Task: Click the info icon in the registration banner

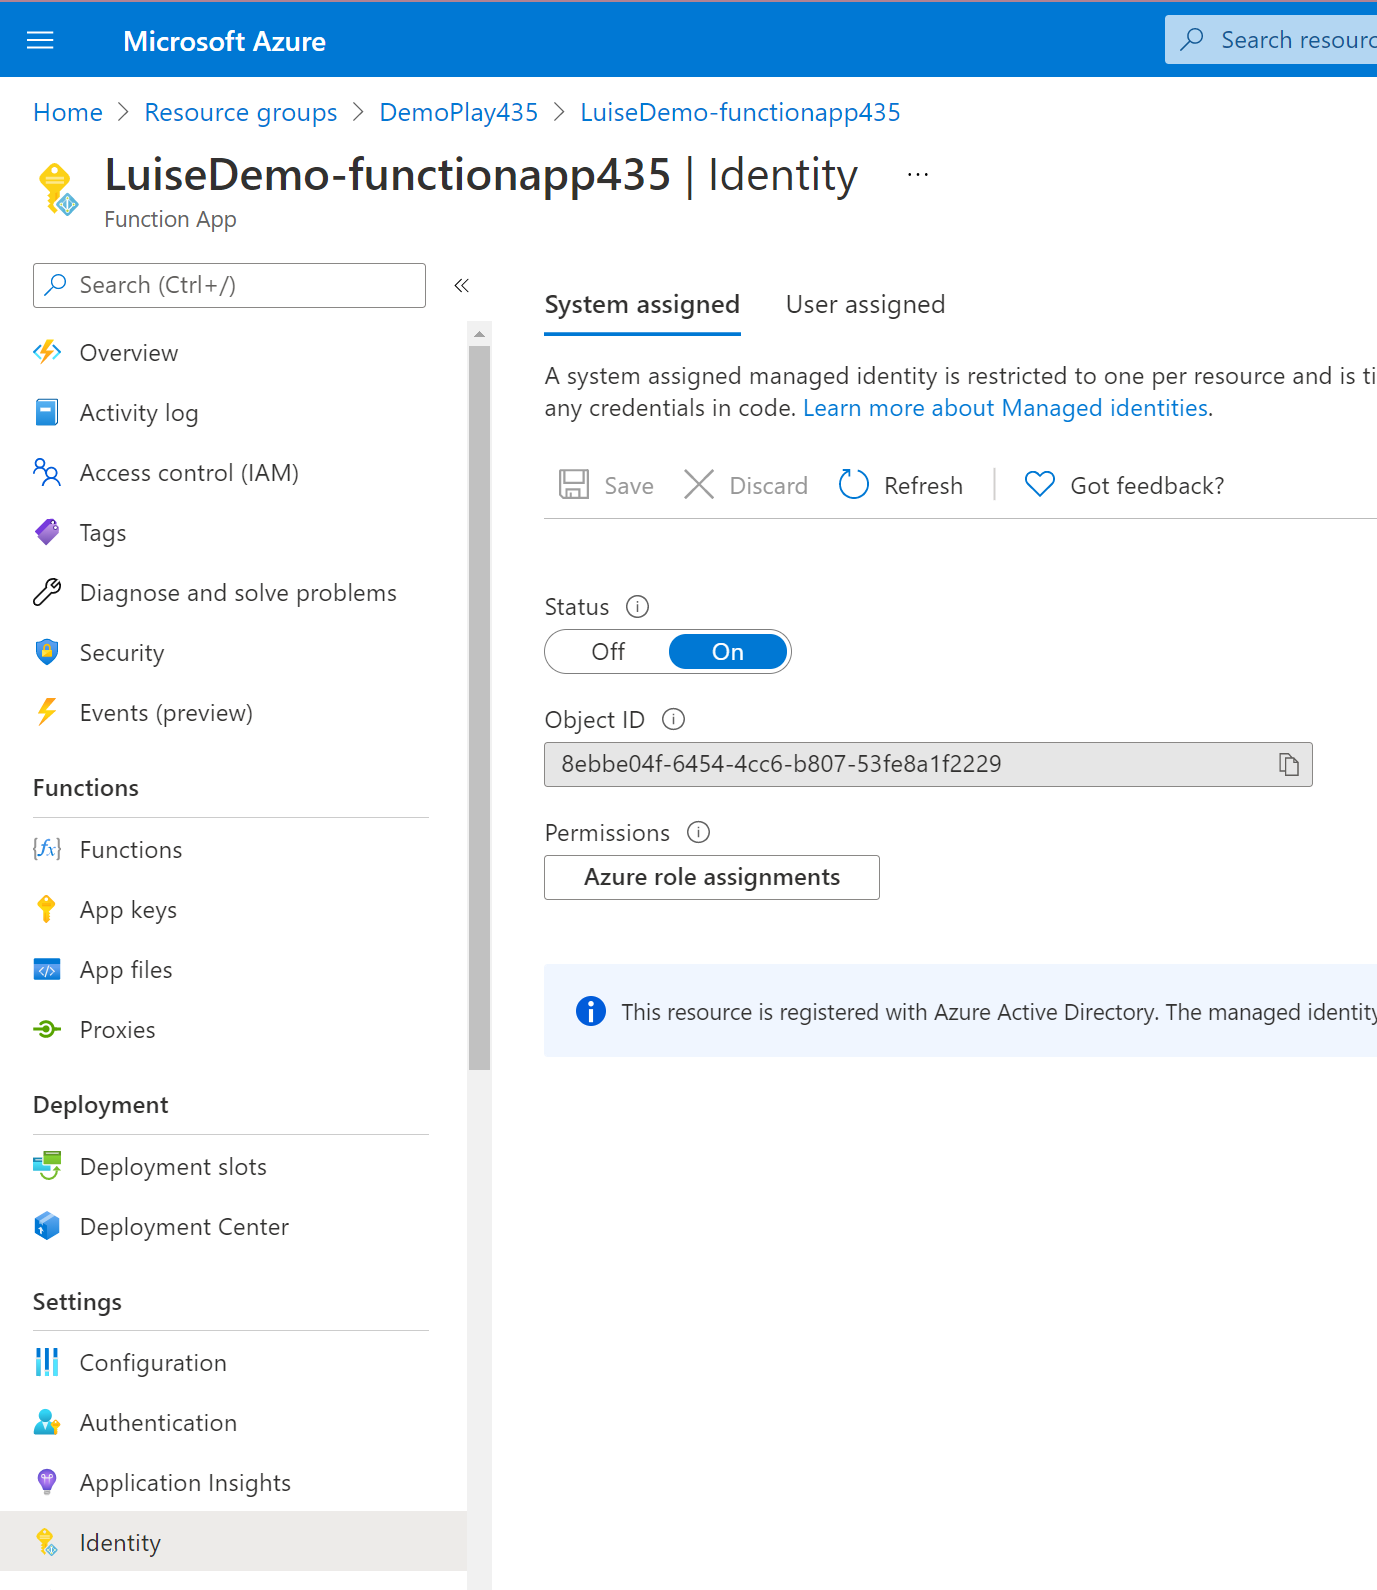Action: [591, 1011]
